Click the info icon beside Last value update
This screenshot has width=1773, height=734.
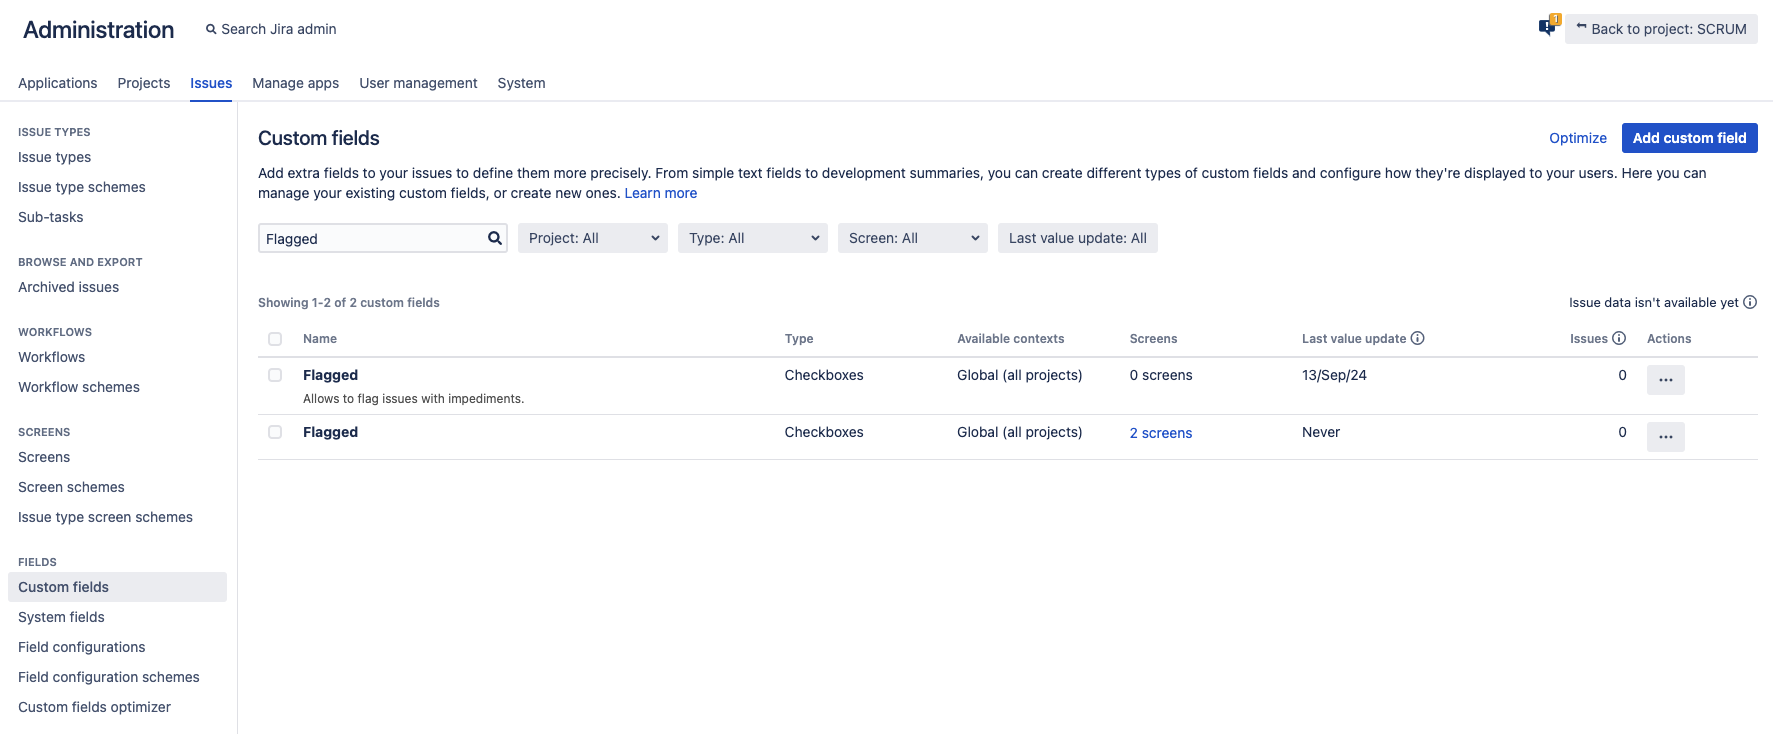tap(1417, 339)
